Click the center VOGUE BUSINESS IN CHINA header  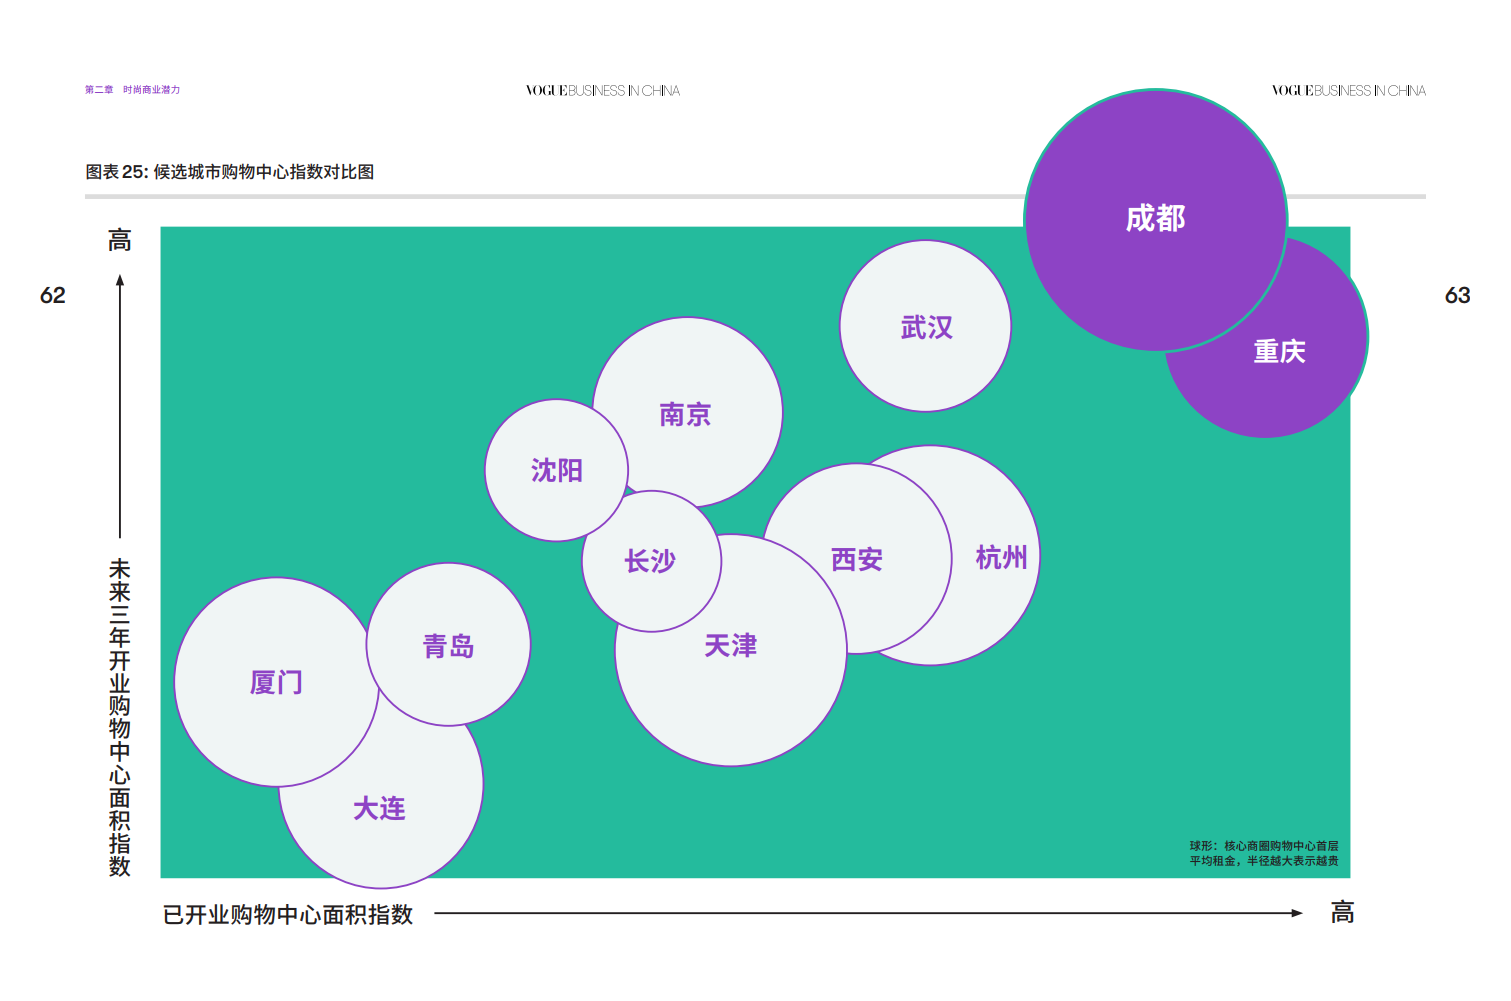pyautogui.click(x=602, y=91)
